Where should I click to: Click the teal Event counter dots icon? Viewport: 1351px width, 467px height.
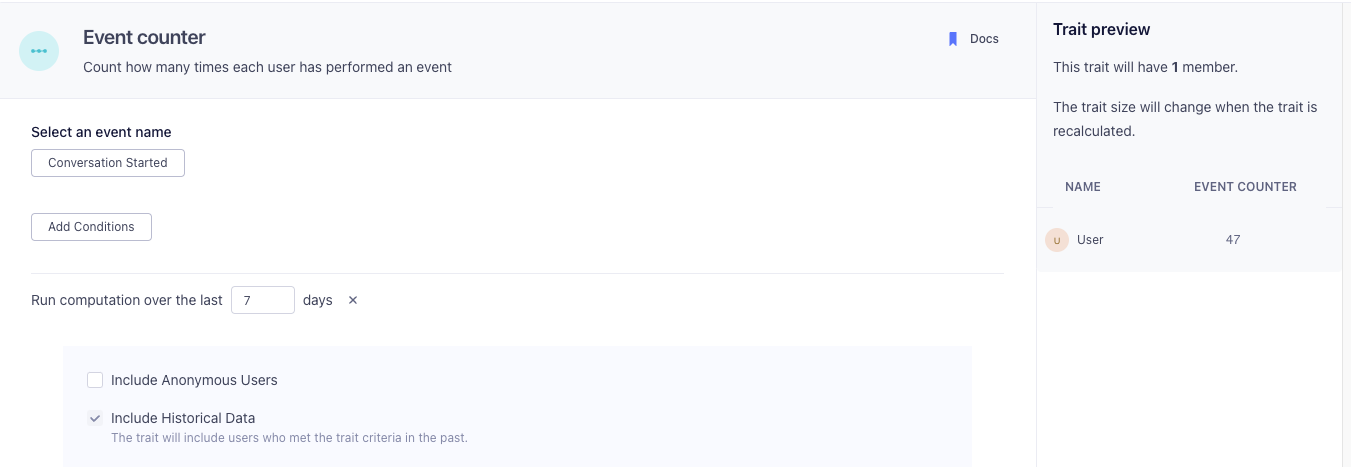(x=39, y=50)
